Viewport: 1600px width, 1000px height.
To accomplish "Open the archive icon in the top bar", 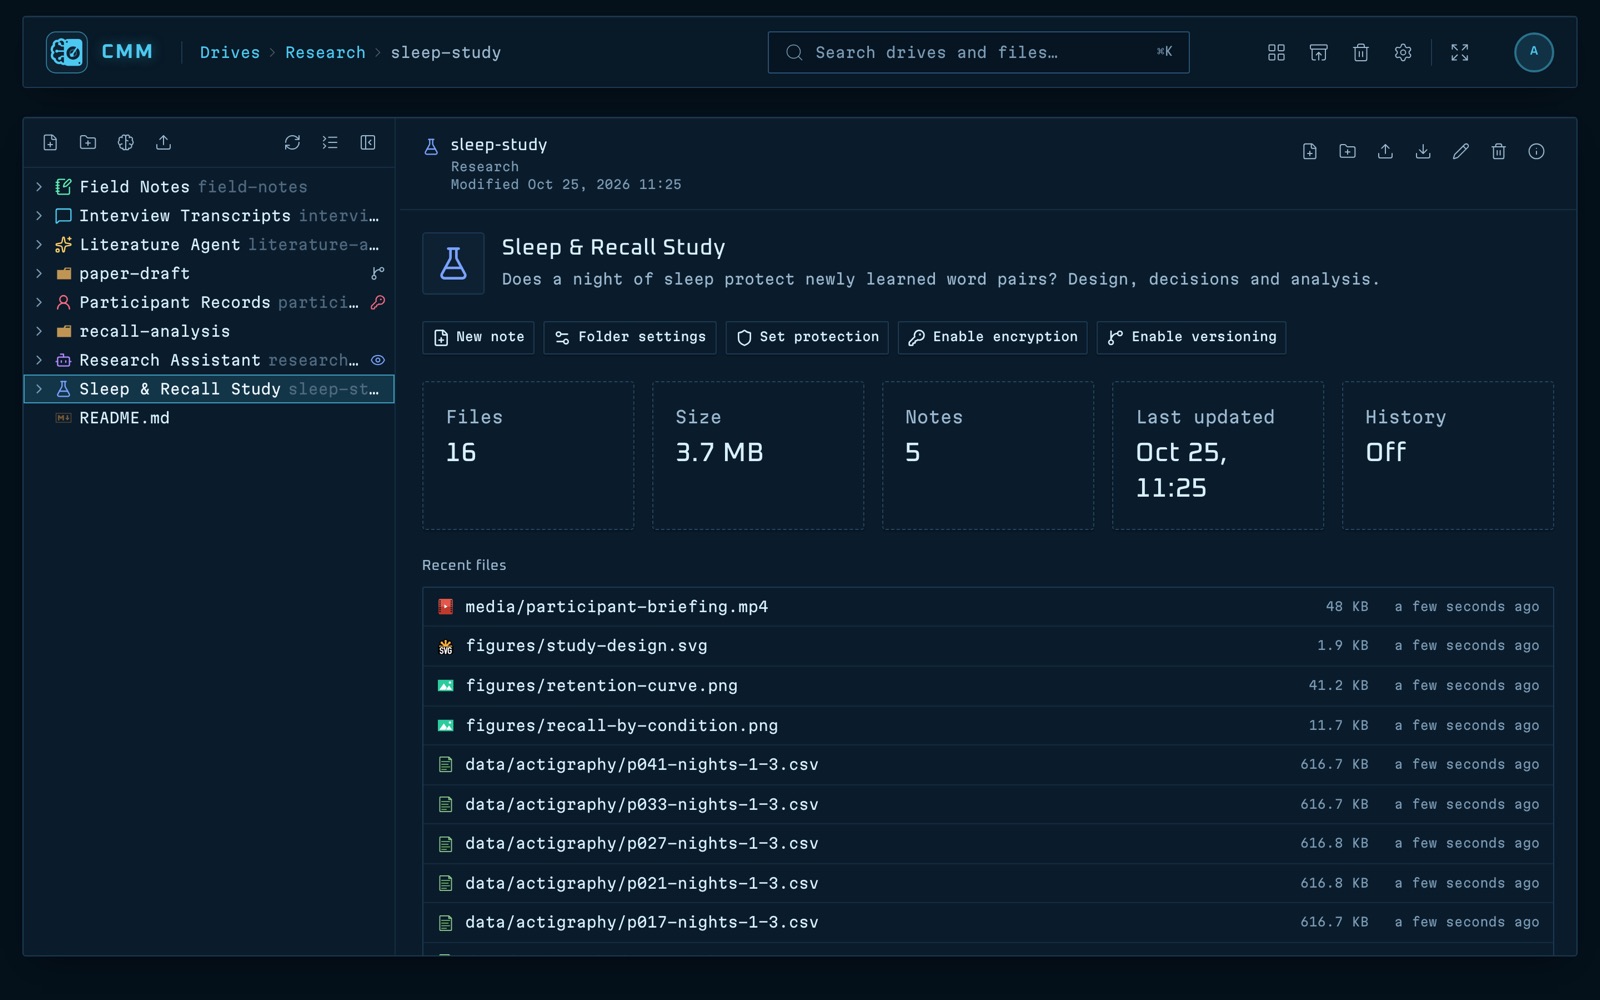I will (x=1318, y=53).
